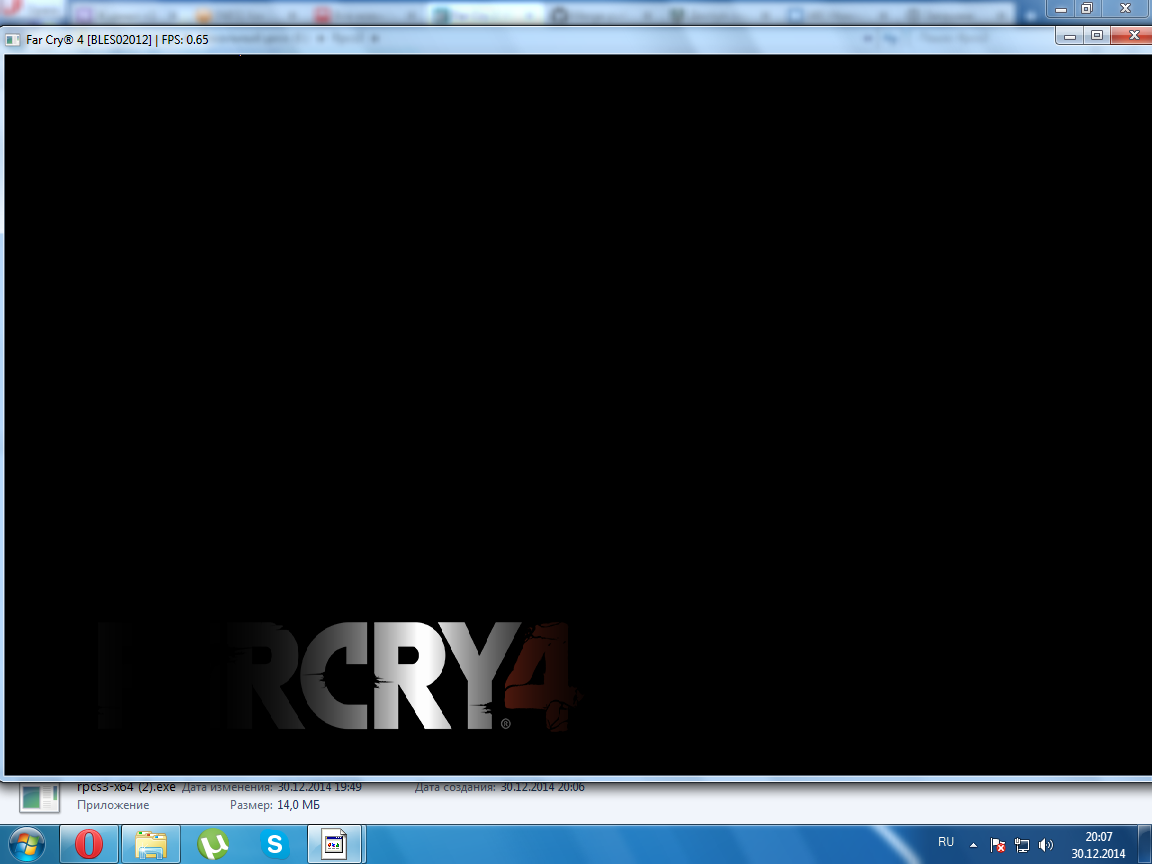The width and height of the screenshot is (1152, 864).
Task: Click the RU language indicator
Action: tap(946, 842)
